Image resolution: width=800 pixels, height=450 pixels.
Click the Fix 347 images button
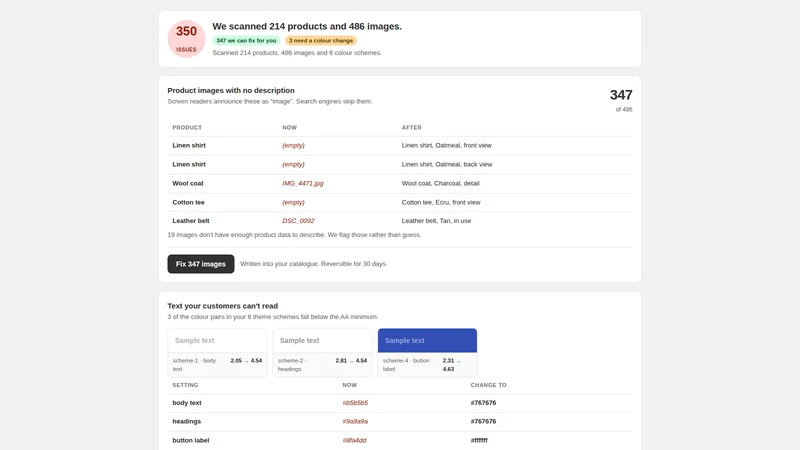click(201, 264)
